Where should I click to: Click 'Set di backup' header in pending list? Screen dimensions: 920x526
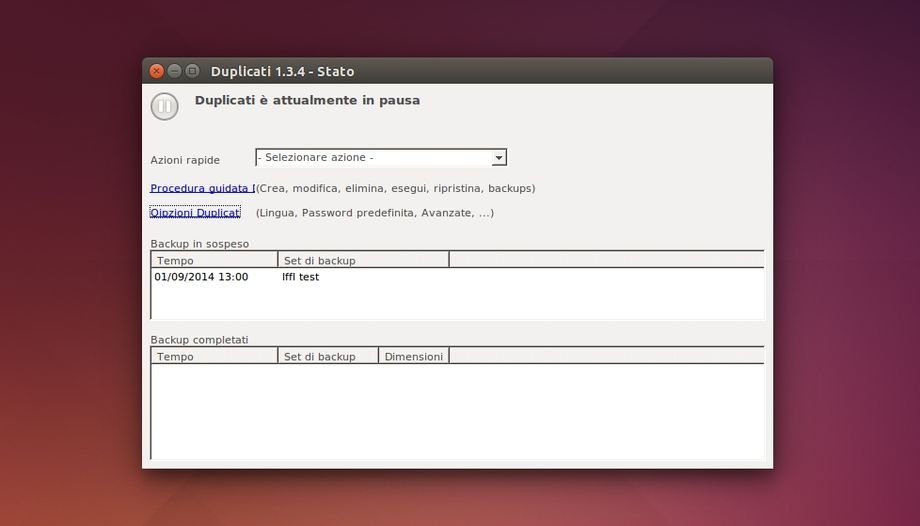(x=362, y=260)
